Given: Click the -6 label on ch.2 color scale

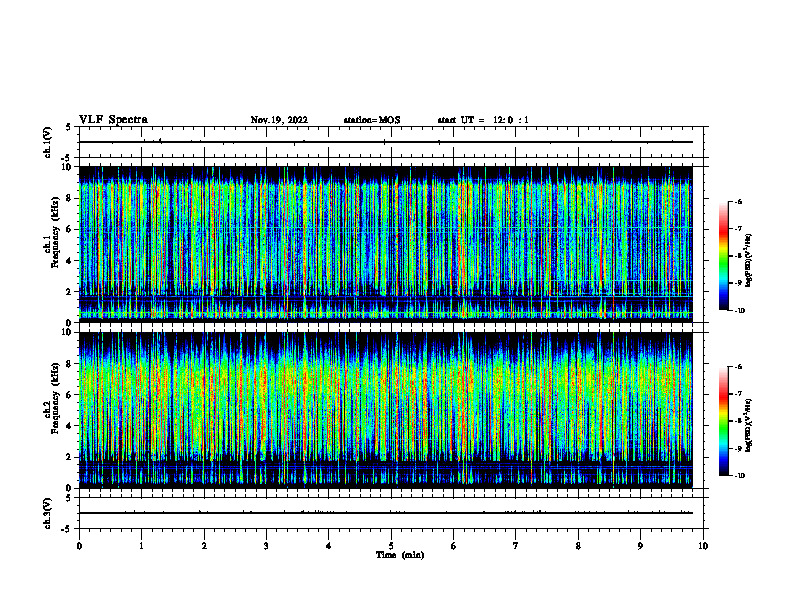Looking at the screenshot, I should point(739,367).
